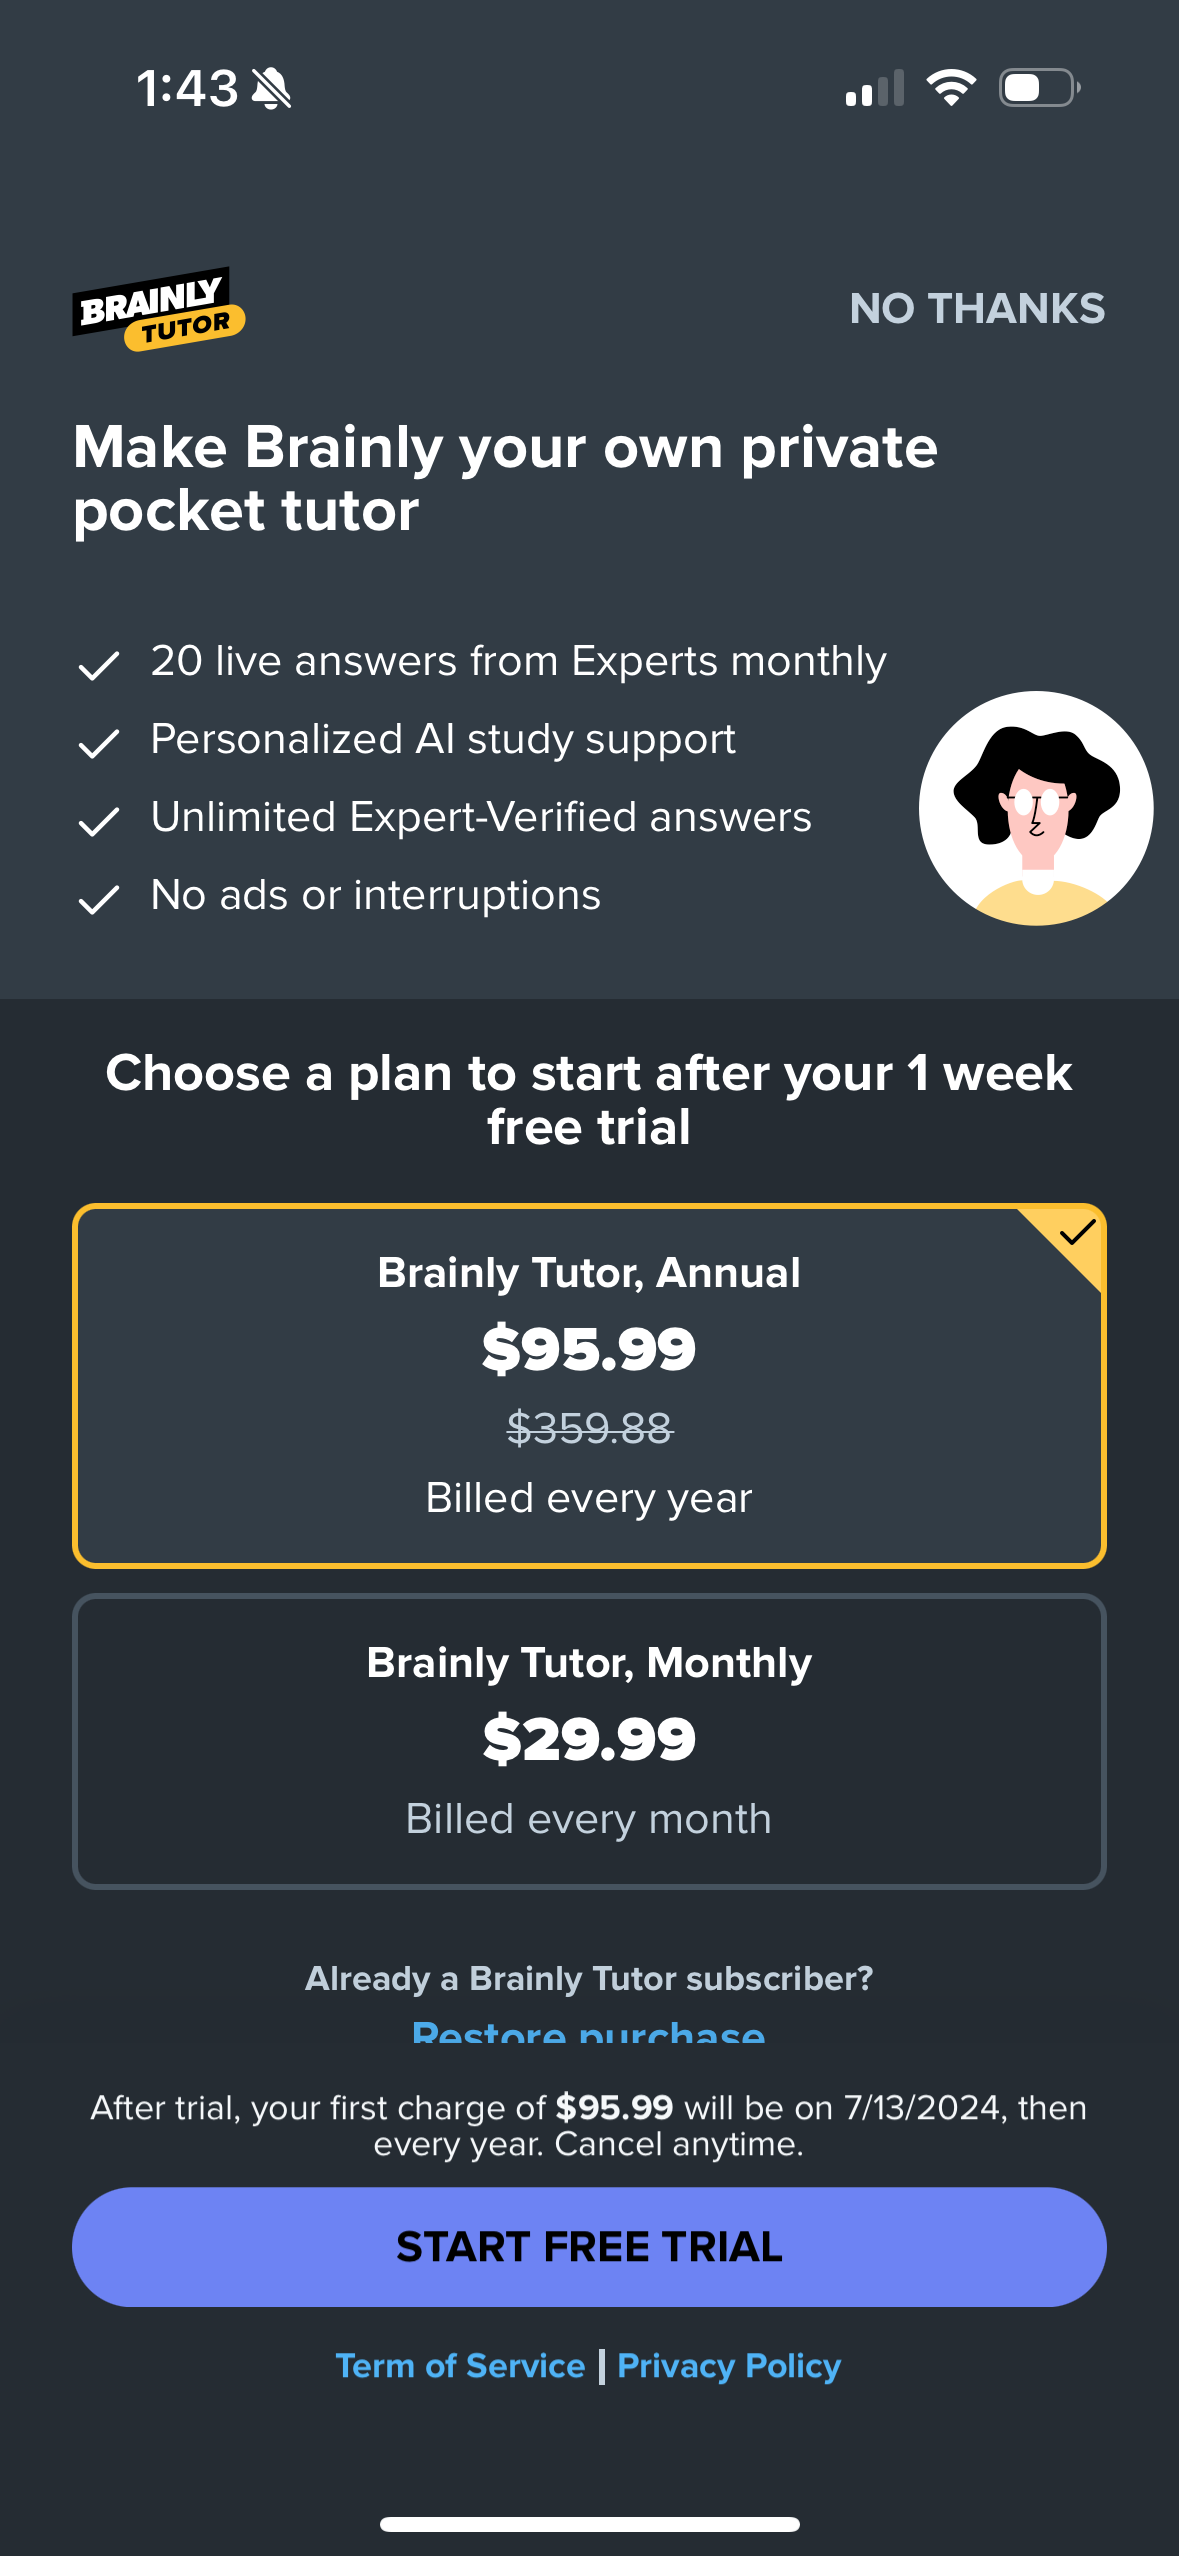Click the checkmark beside 'No ads or interruptions'

click(x=99, y=897)
